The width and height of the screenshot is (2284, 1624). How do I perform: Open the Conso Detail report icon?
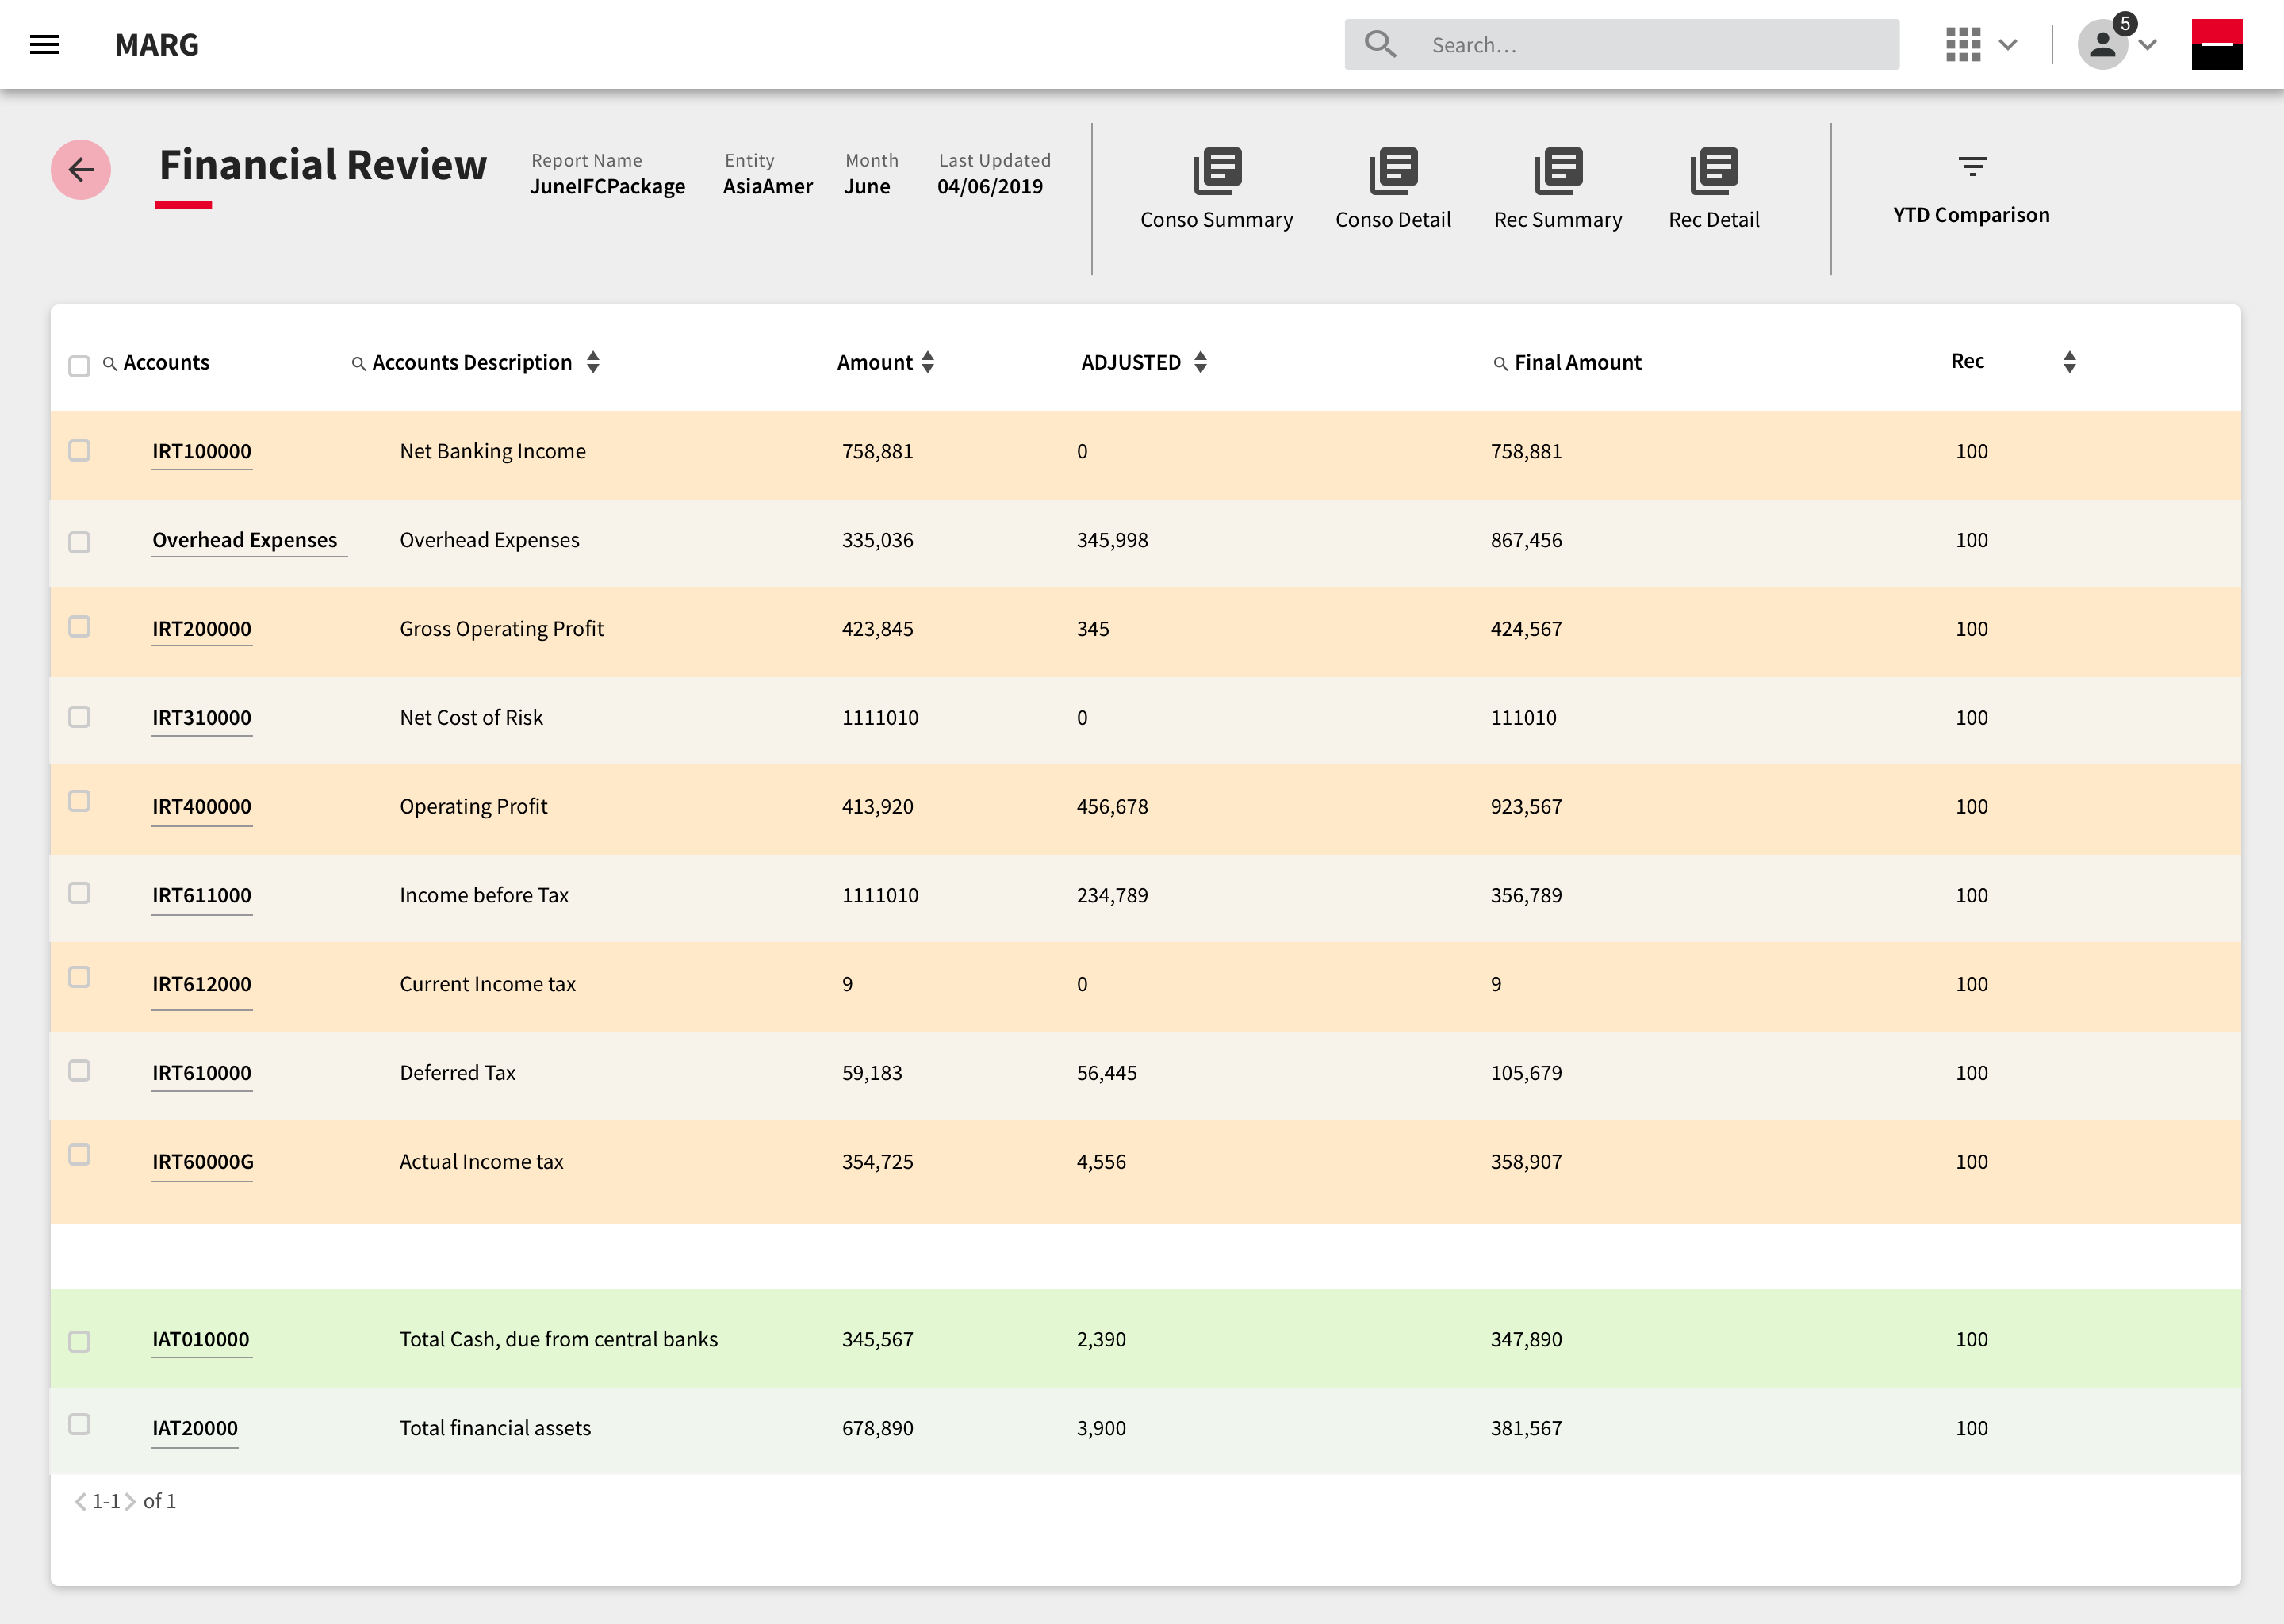[x=1393, y=171]
